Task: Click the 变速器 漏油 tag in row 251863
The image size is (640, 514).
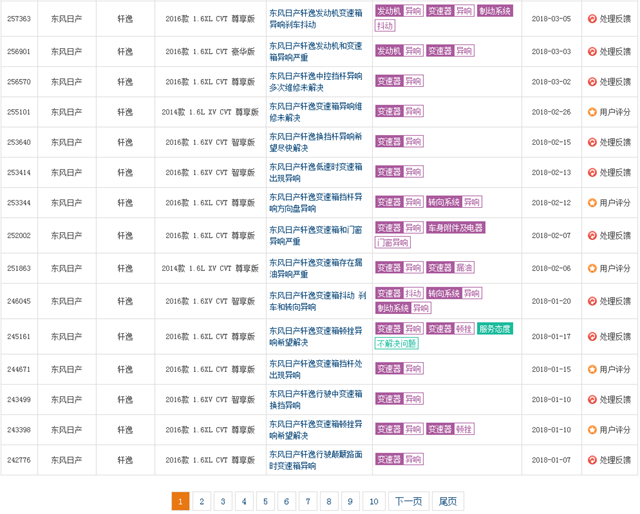Action: pos(450,268)
